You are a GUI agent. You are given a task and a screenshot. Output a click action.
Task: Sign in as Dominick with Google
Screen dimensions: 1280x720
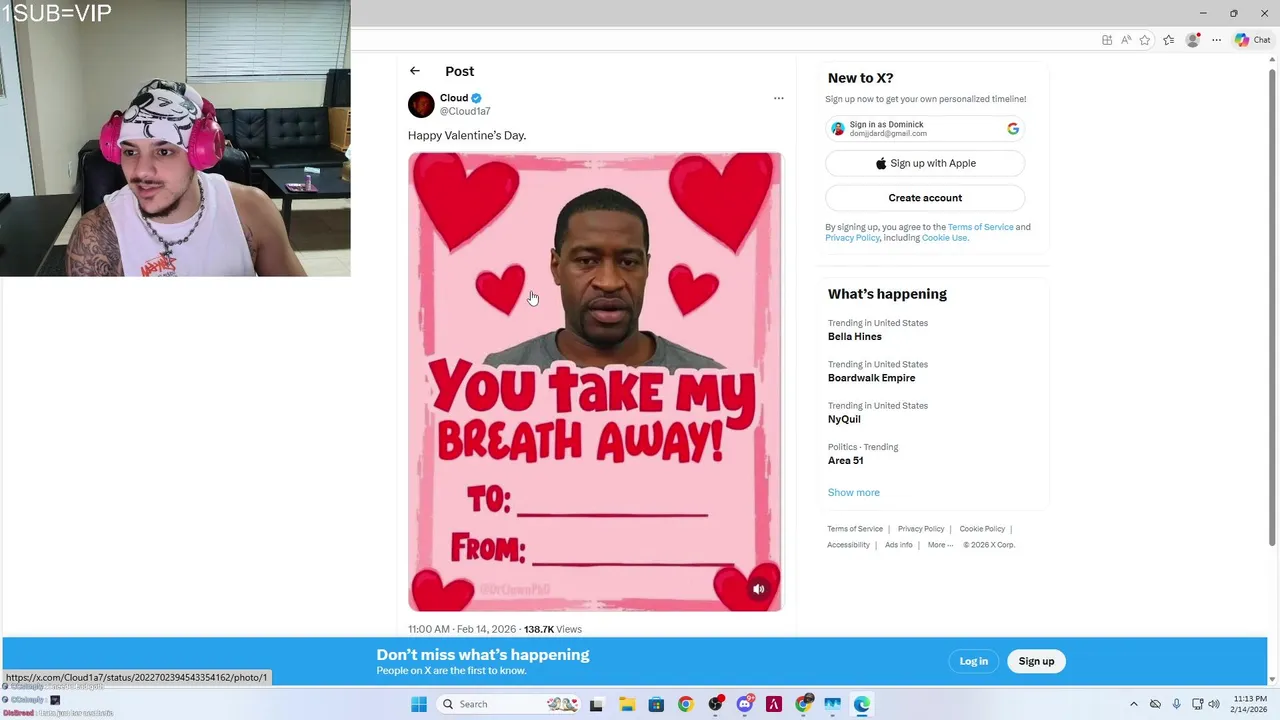(x=925, y=128)
